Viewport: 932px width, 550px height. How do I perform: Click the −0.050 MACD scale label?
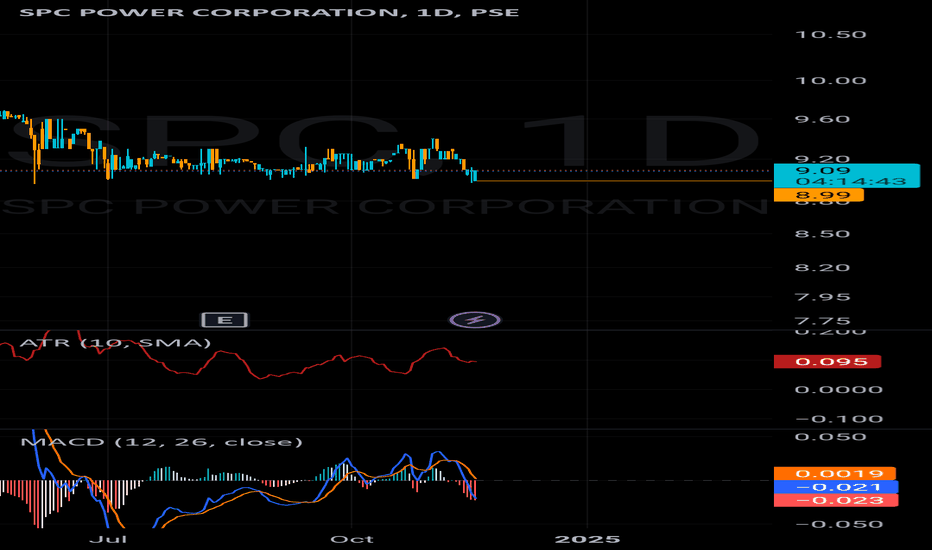(x=839, y=524)
